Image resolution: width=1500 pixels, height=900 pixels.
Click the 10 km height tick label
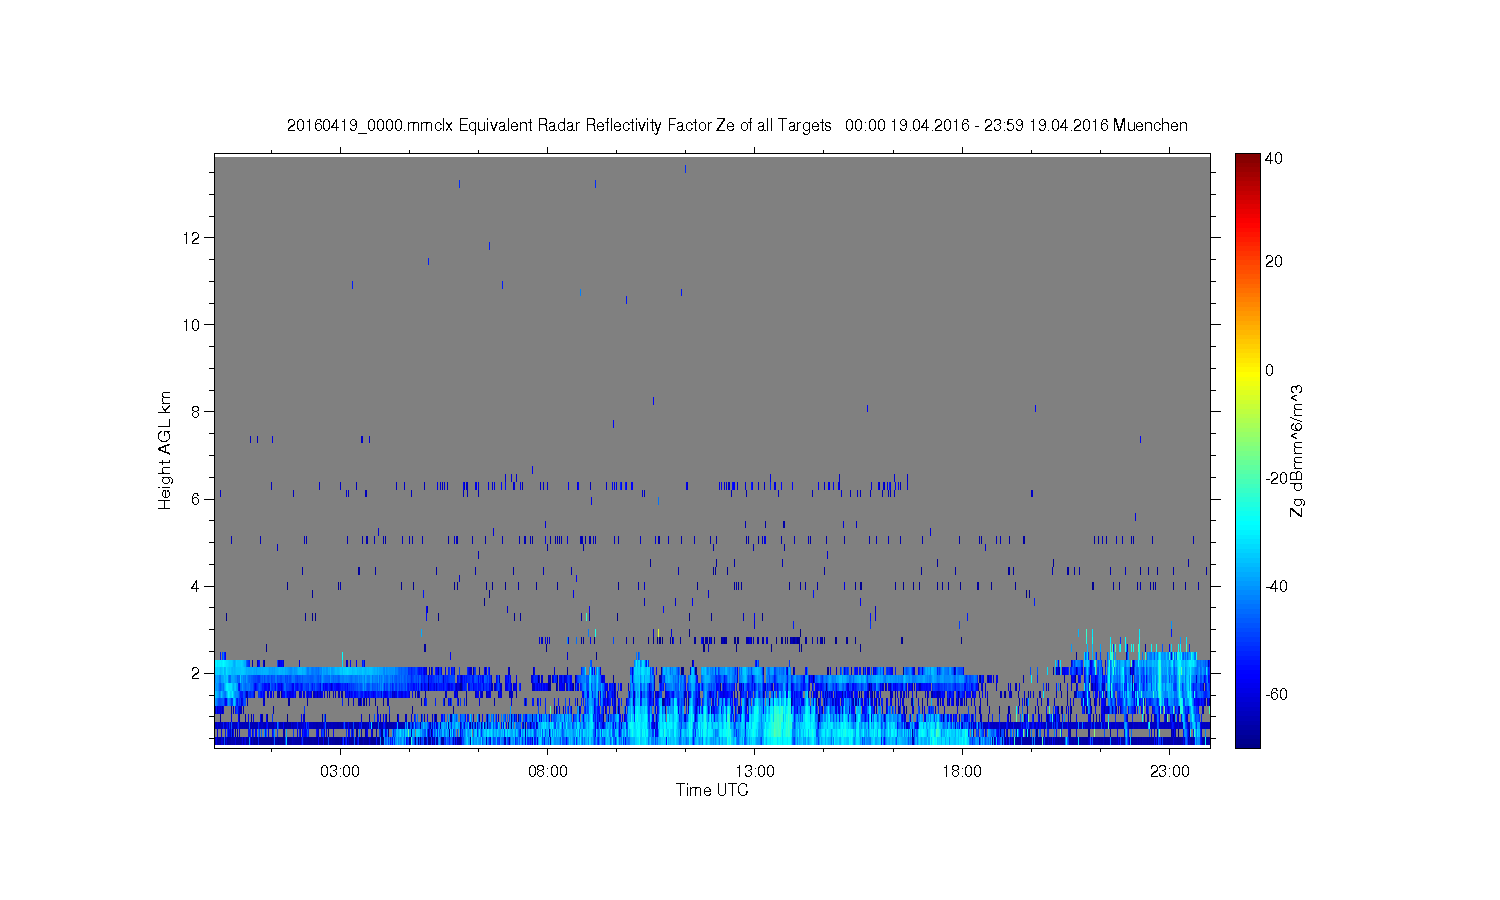coord(193,325)
